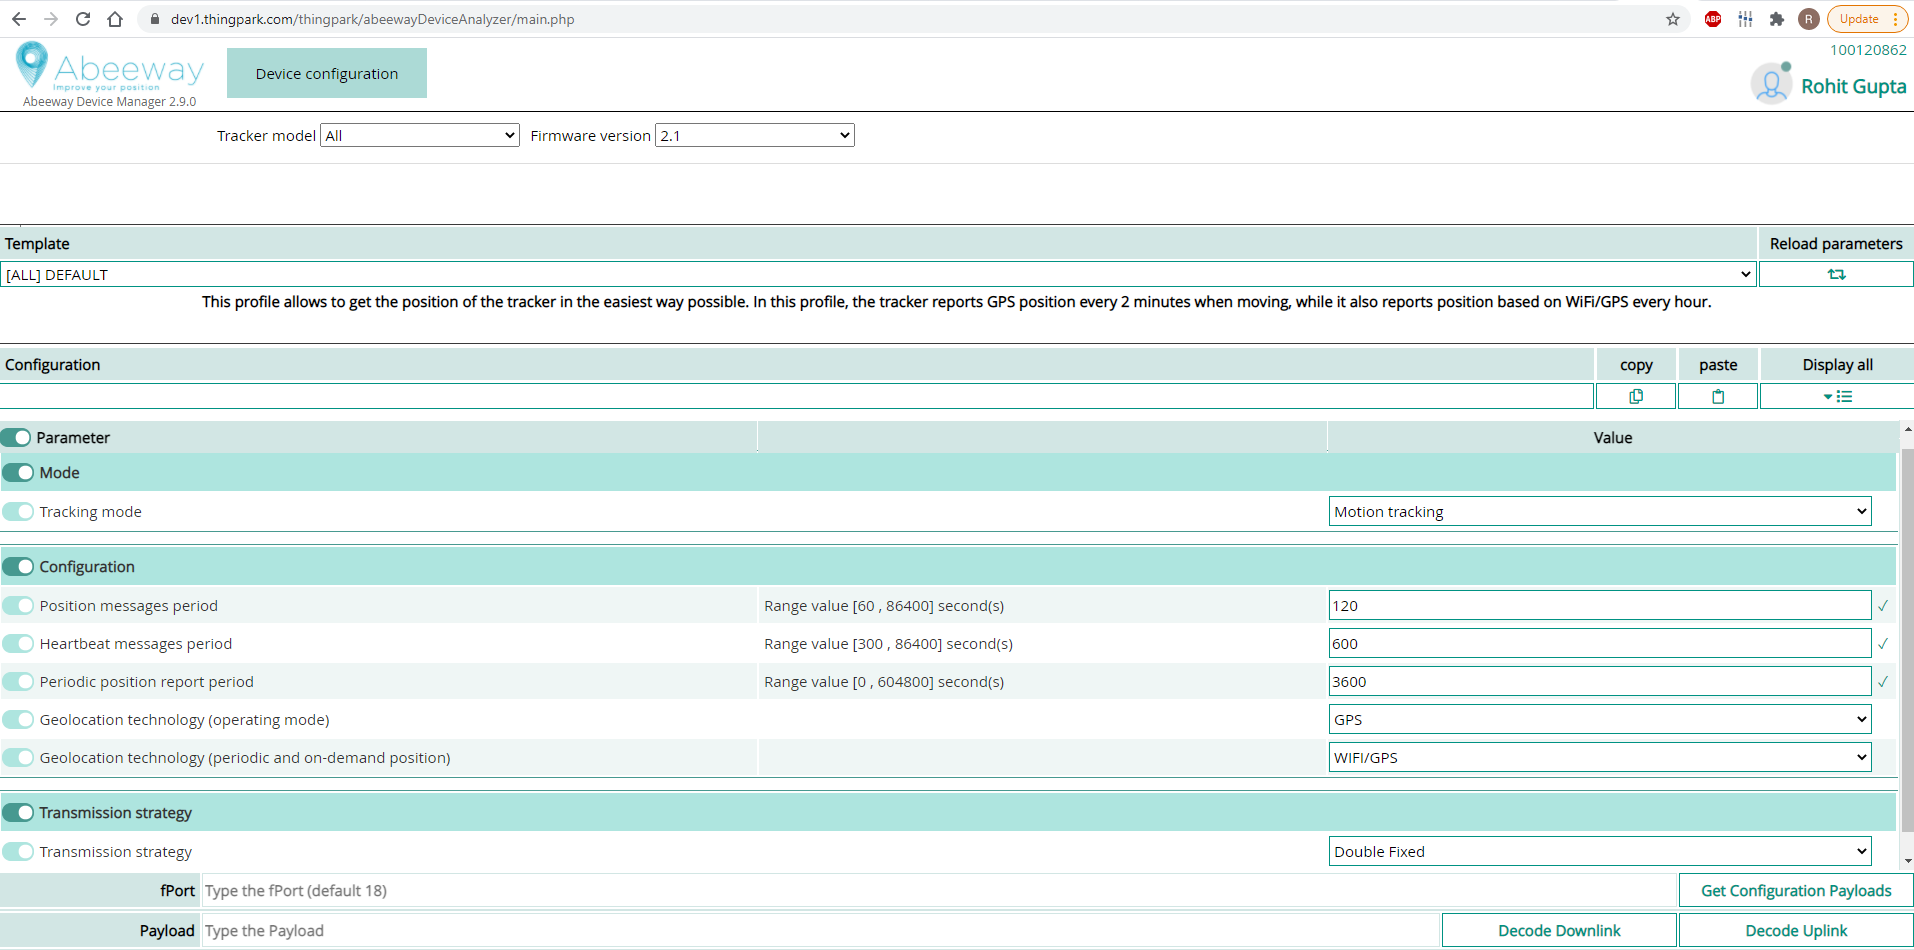Image resolution: width=1914 pixels, height=950 pixels.
Task: Open the browser extensions puzzle icon
Action: pos(1777,19)
